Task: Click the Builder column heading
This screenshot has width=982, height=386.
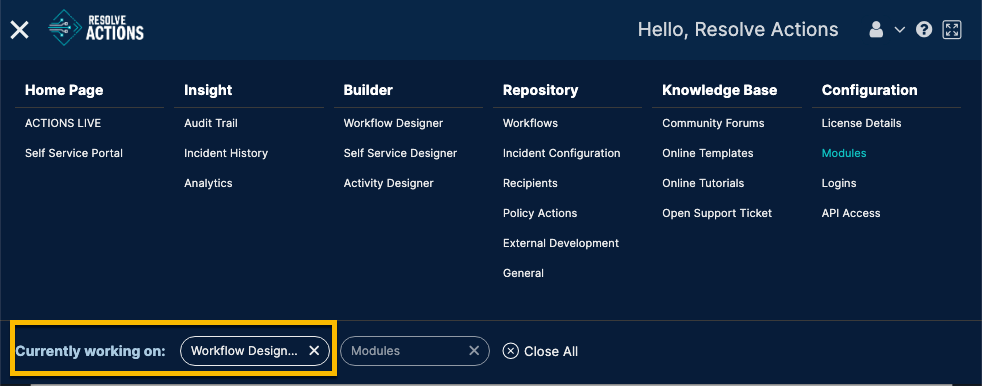Action: pyautogui.click(x=368, y=90)
